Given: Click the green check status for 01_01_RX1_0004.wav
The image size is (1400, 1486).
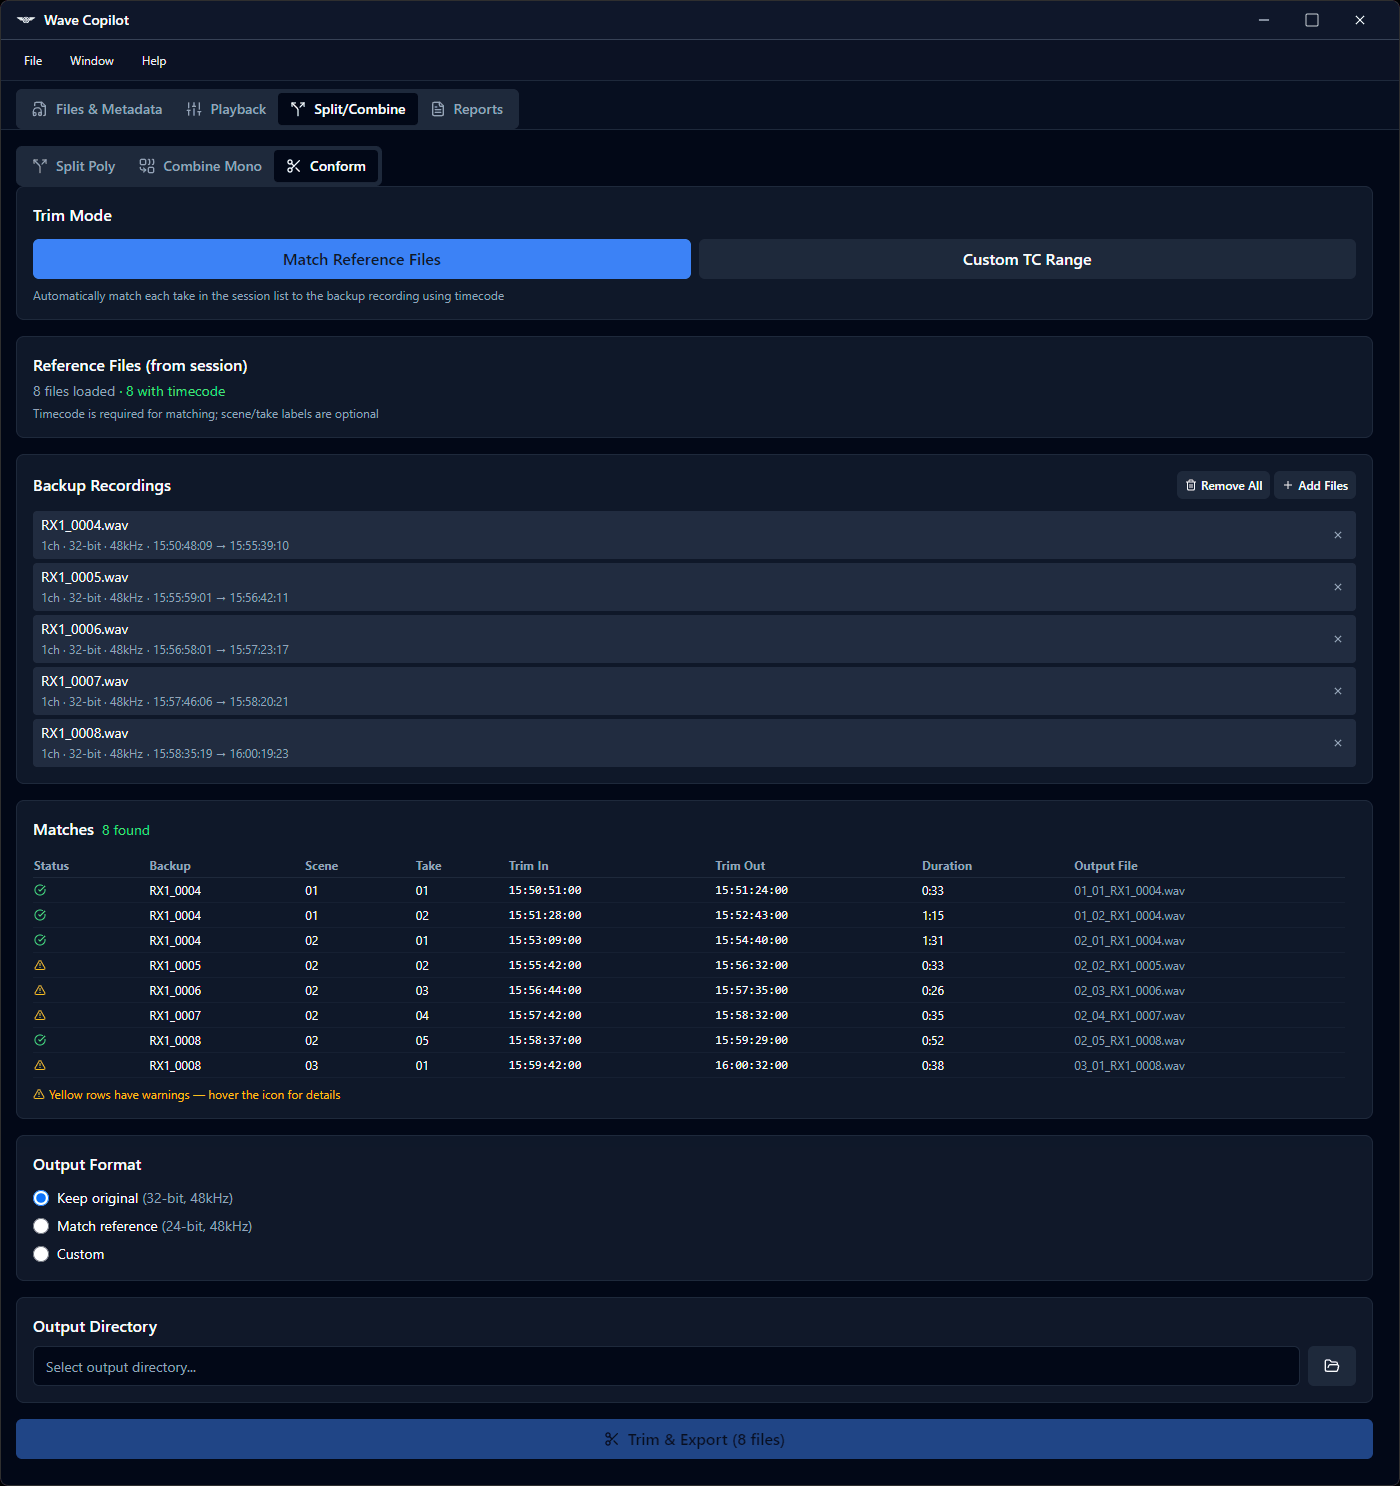Looking at the screenshot, I should pos(40,890).
